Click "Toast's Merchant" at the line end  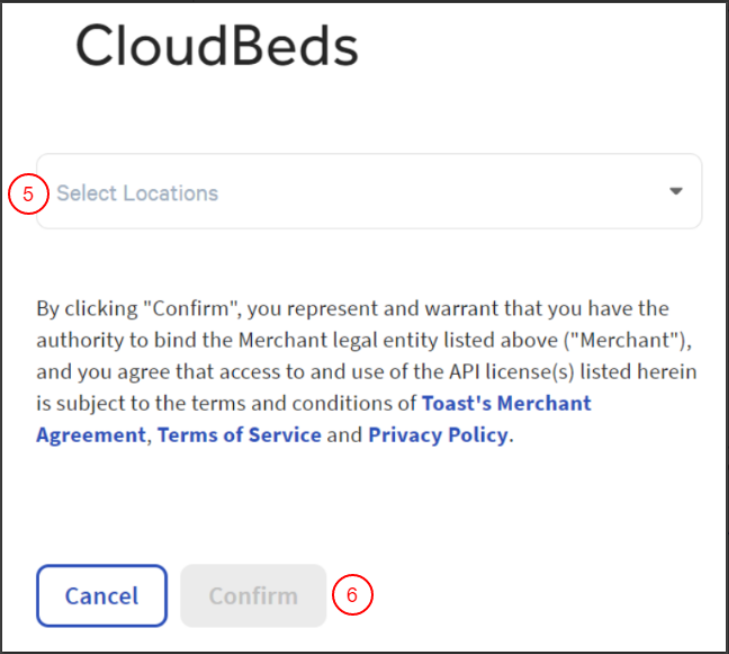506,404
